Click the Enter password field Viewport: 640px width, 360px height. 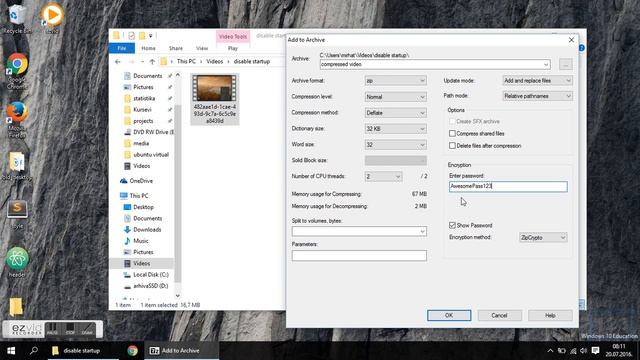508,187
